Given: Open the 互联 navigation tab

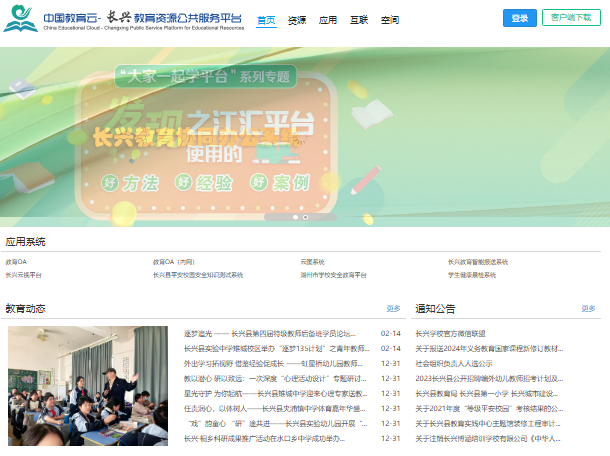Looking at the screenshot, I should click(x=359, y=20).
